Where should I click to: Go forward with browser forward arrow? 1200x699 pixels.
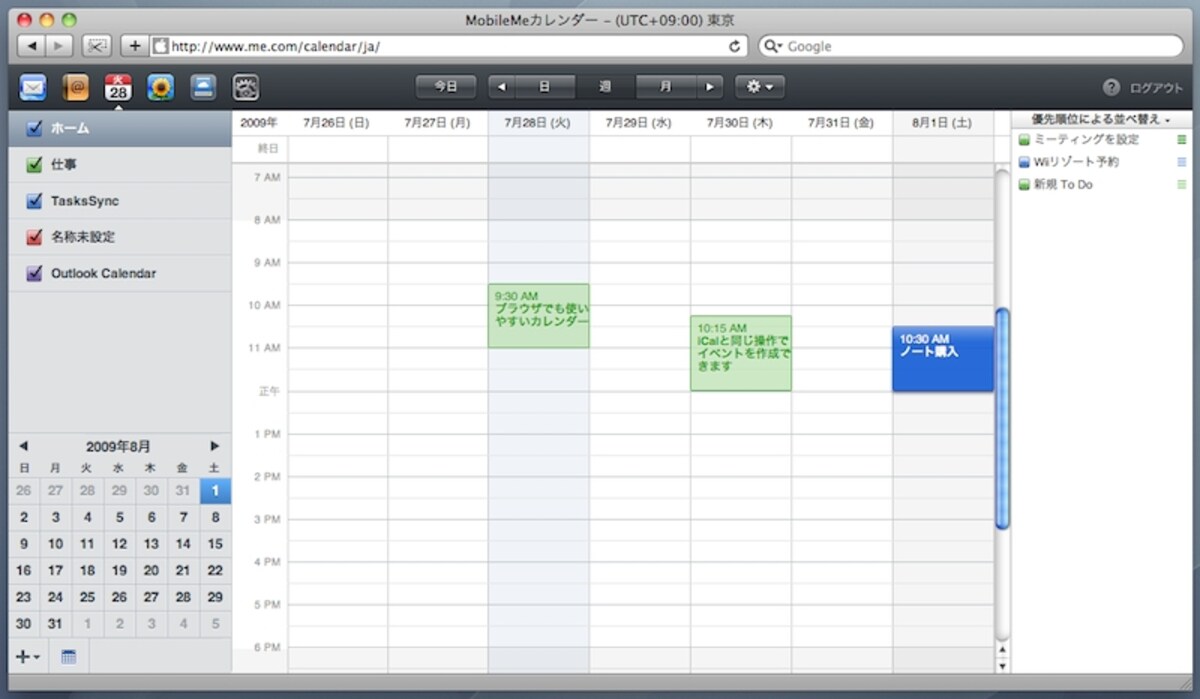pyautogui.click(x=59, y=46)
